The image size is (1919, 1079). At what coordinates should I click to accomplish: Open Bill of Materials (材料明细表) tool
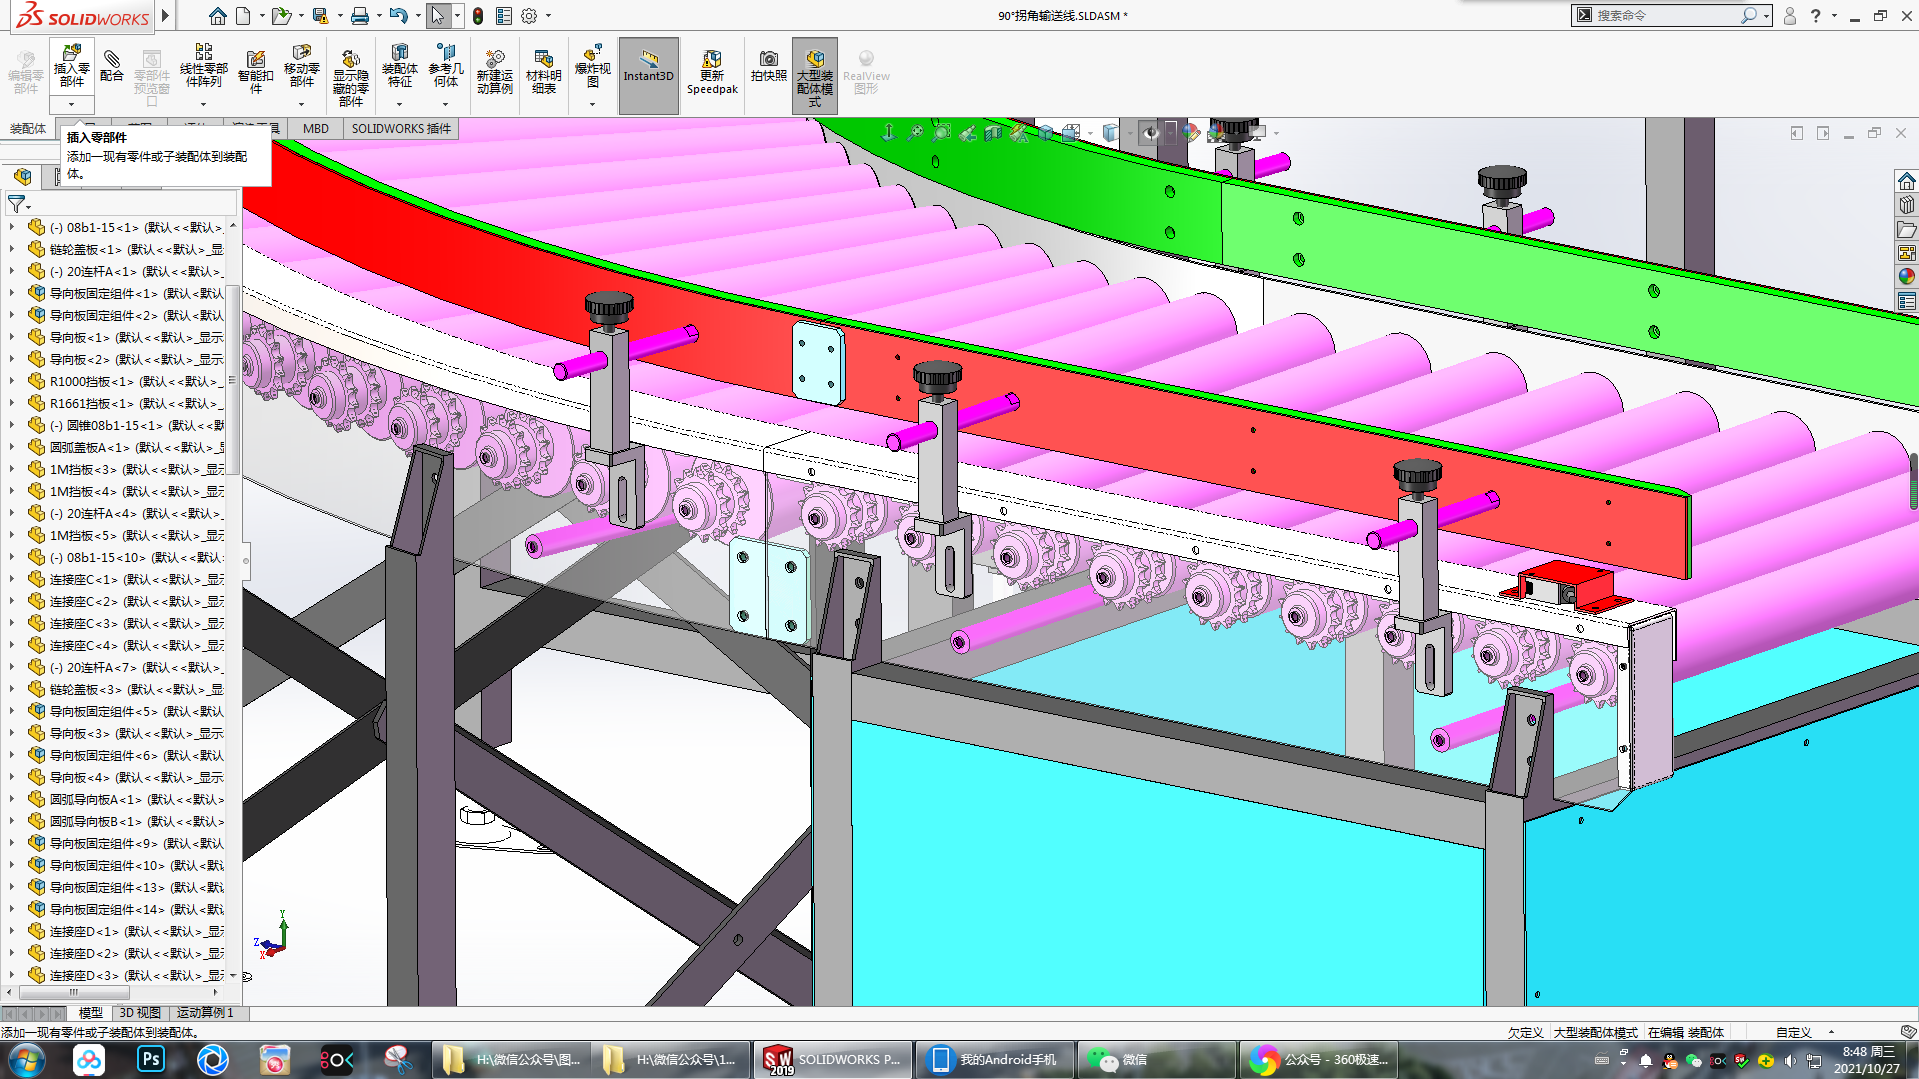coord(543,72)
